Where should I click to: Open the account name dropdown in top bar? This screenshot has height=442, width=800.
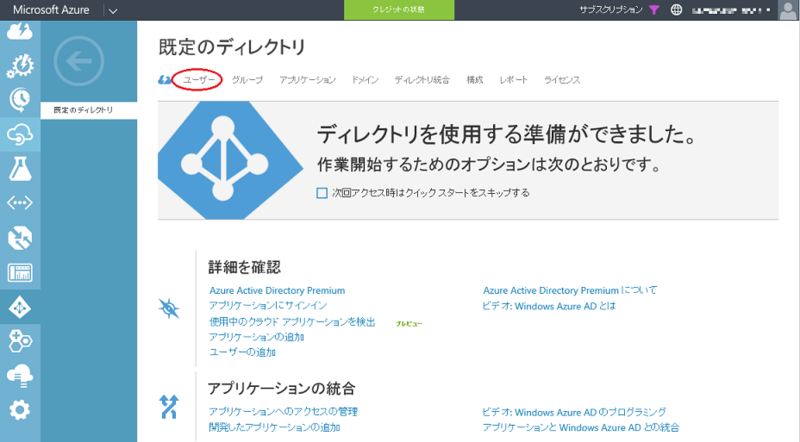click(731, 10)
